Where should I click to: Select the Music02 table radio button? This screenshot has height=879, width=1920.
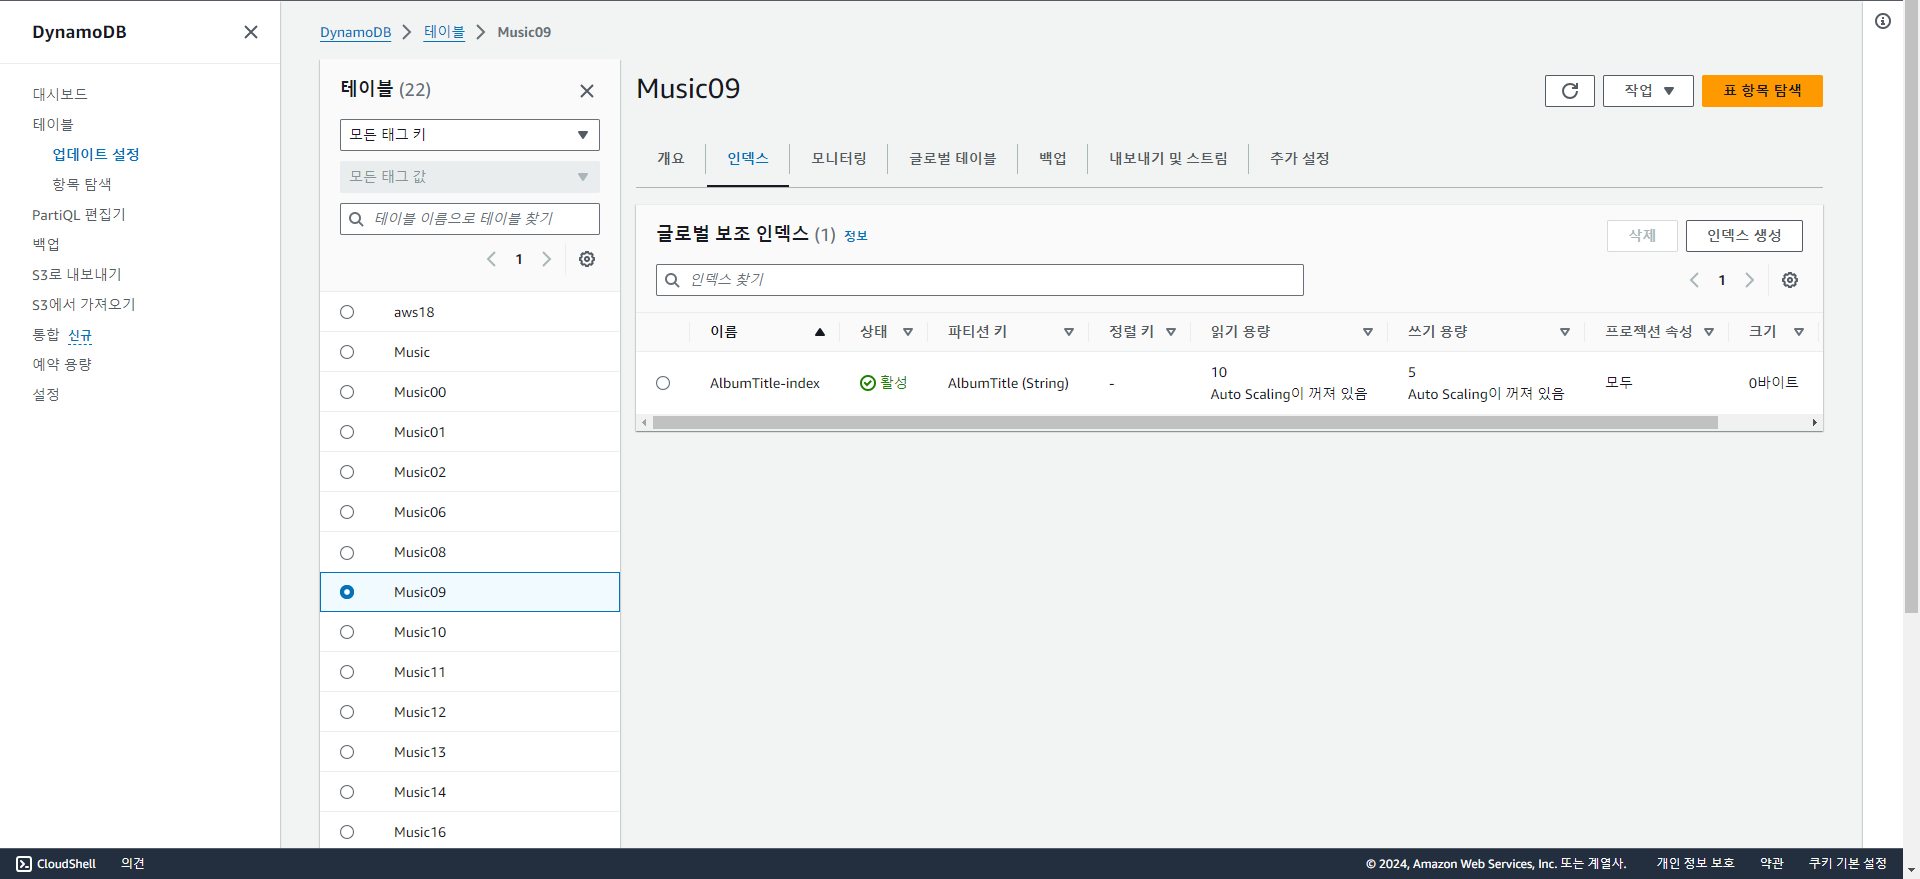click(347, 472)
